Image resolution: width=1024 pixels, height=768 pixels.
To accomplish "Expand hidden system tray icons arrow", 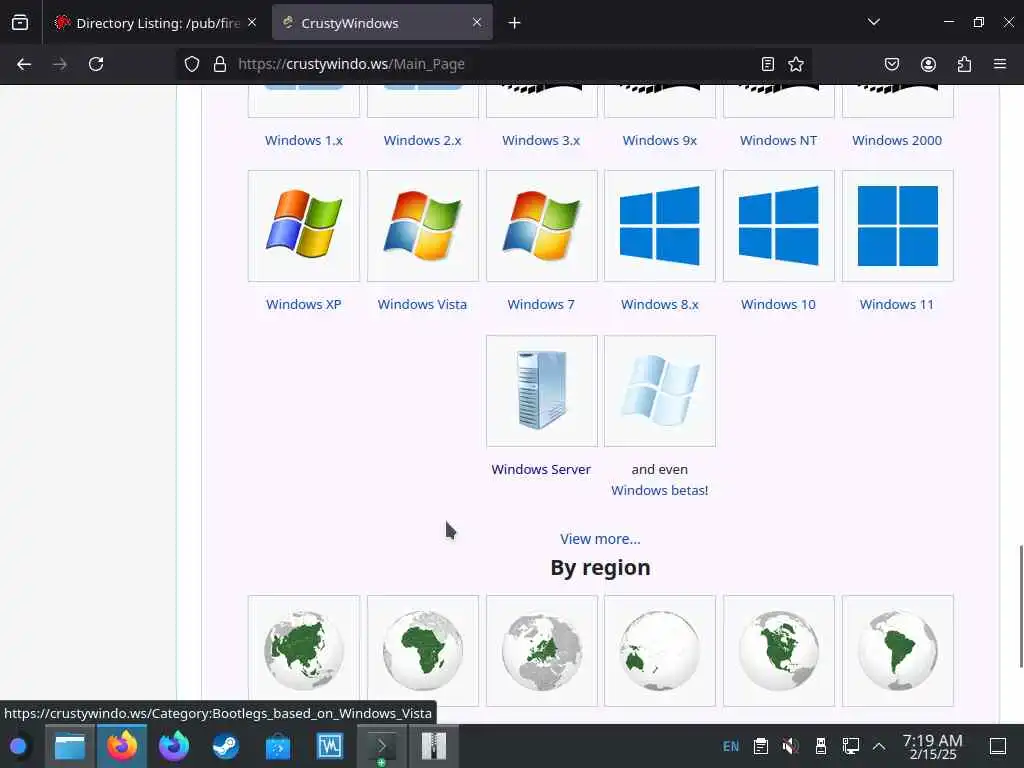I will tap(879, 746).
